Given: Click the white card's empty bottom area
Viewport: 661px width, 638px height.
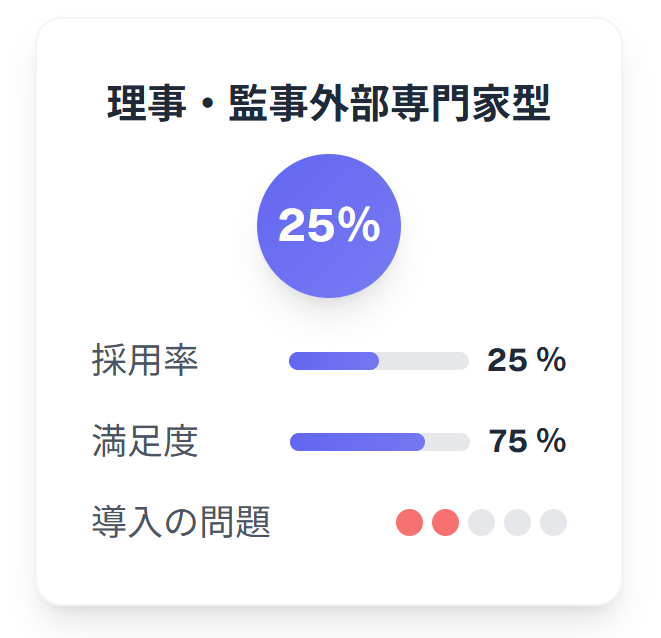Looking at the screenshot, I should click(329, 573).
